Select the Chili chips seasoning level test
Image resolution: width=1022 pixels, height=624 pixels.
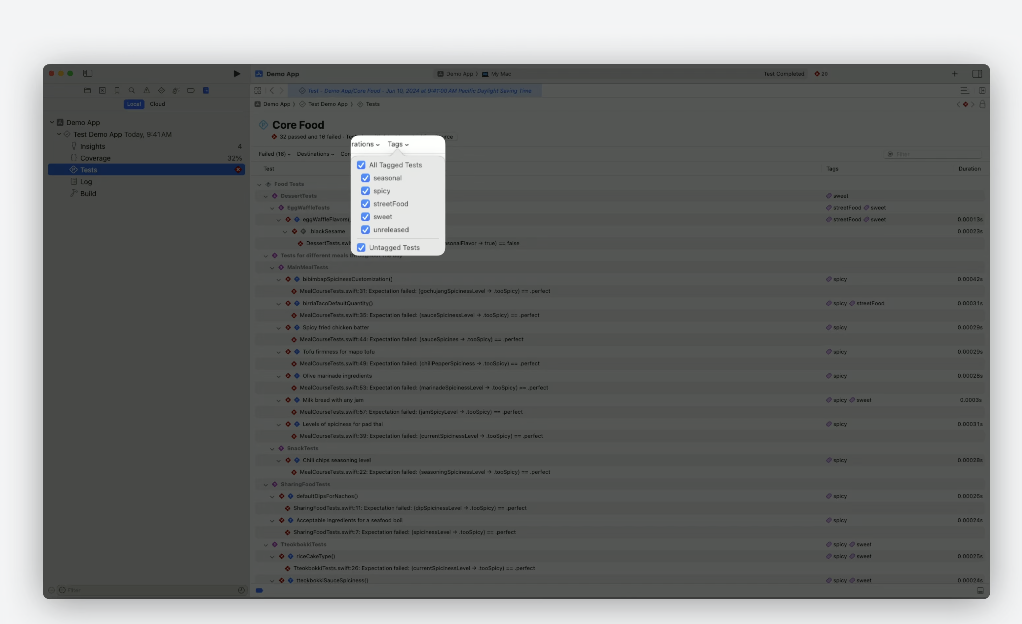(x=620, y=460)
